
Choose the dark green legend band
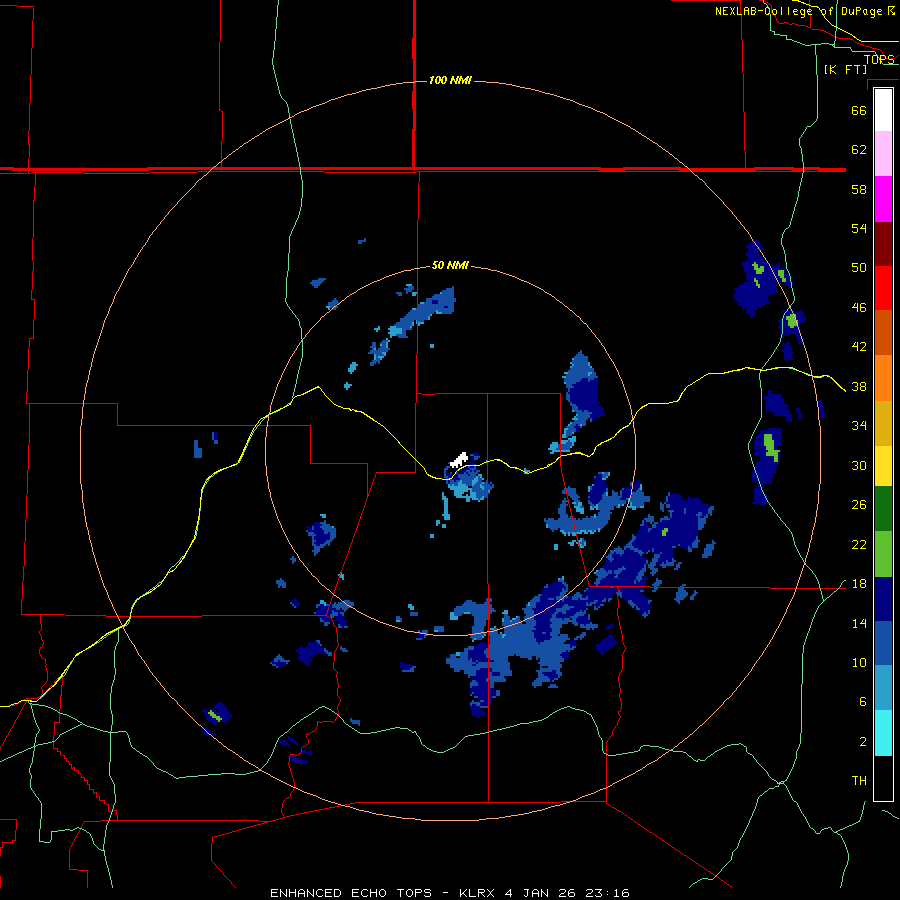click(883, 509)
